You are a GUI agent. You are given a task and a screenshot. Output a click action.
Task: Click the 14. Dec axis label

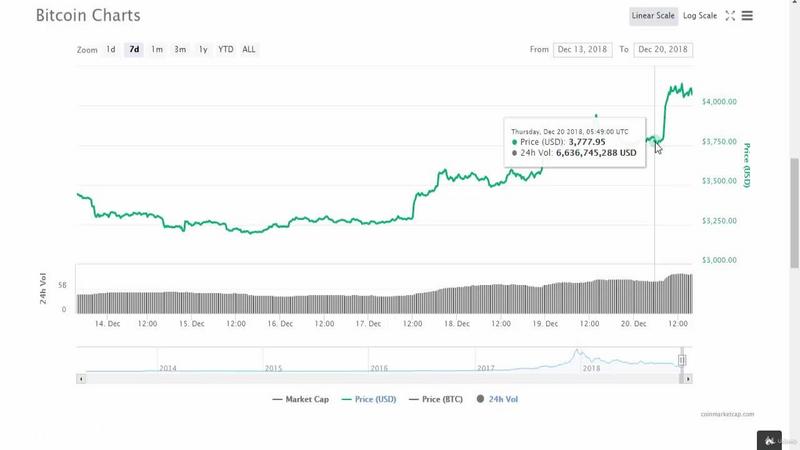(107, 323)
